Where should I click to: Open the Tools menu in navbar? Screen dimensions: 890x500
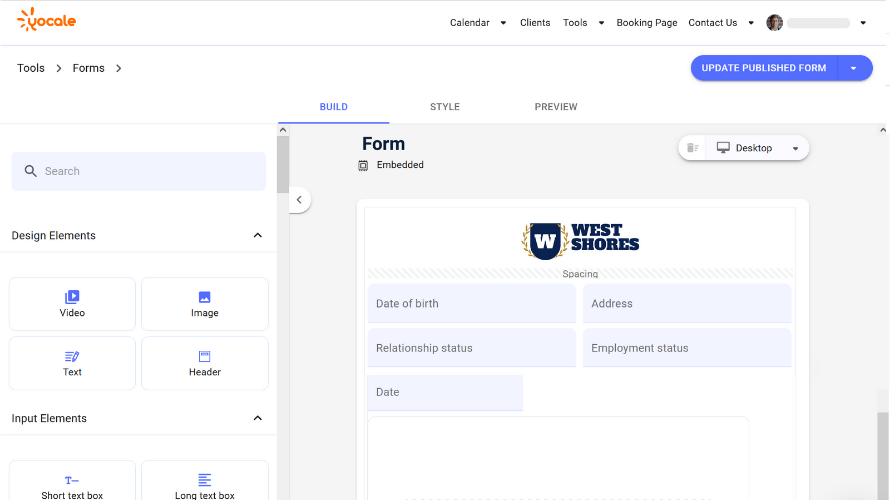(575, 23)
